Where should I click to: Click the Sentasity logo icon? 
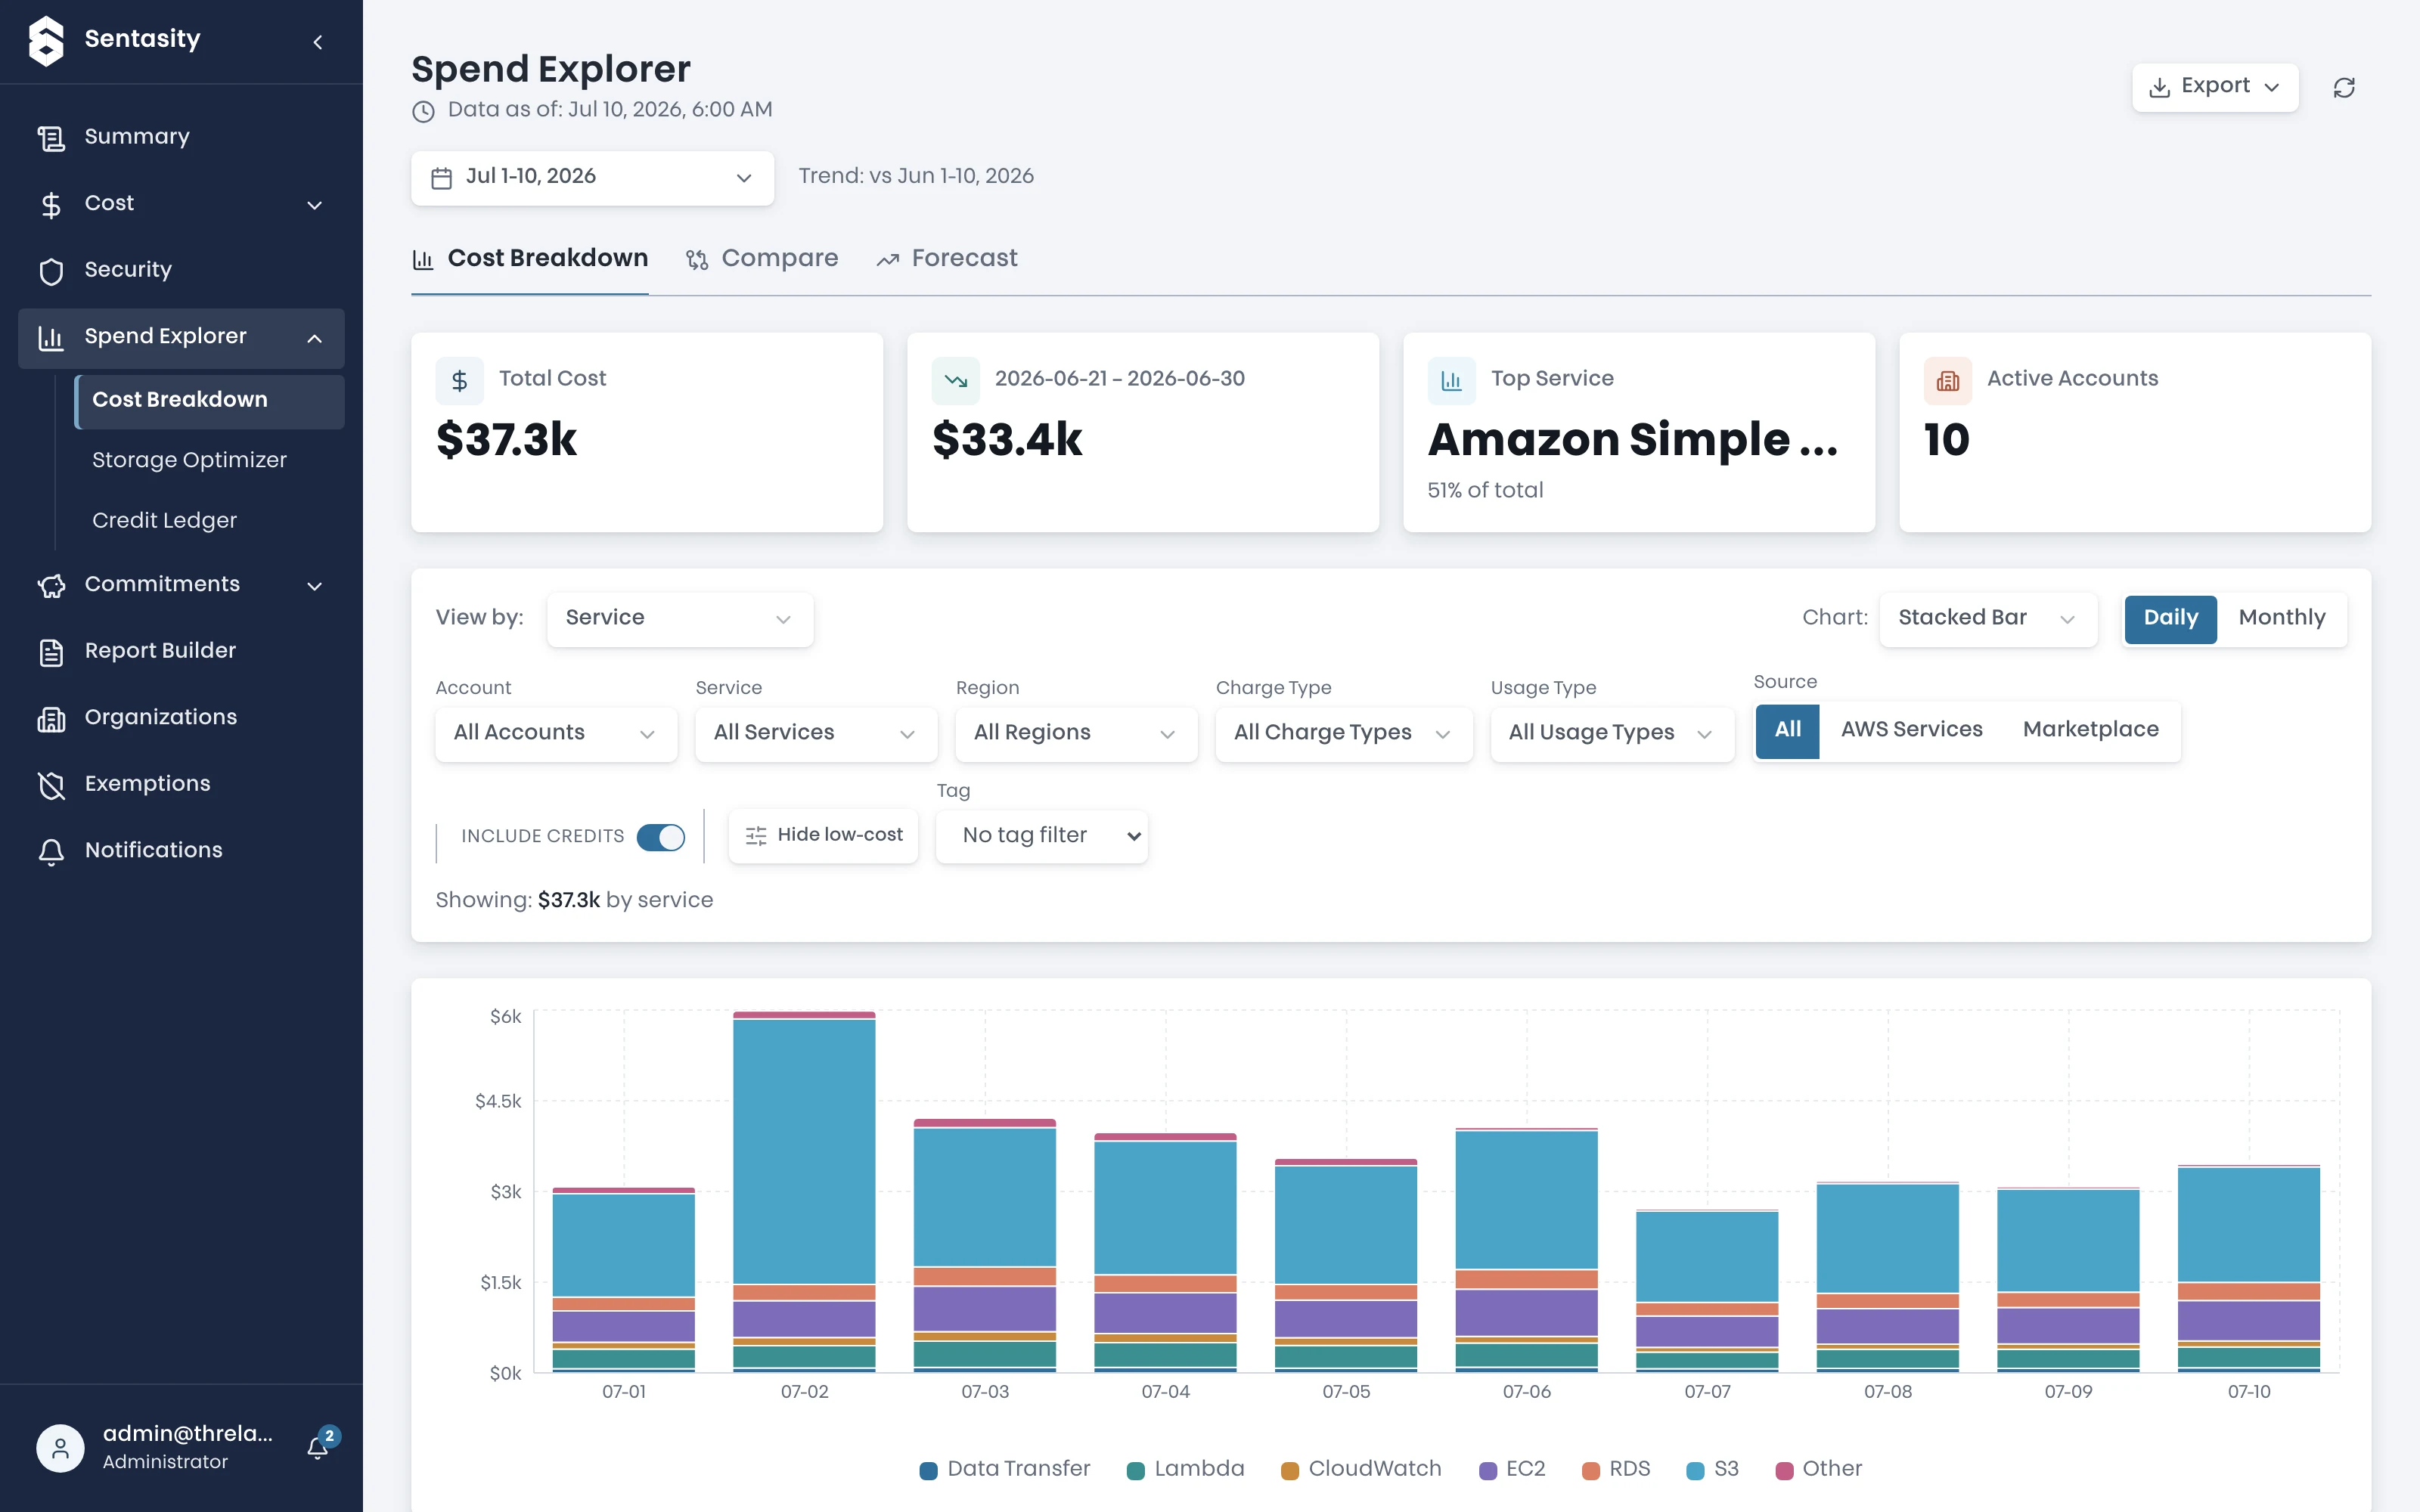pyautogui.click(x=46, y=41)
